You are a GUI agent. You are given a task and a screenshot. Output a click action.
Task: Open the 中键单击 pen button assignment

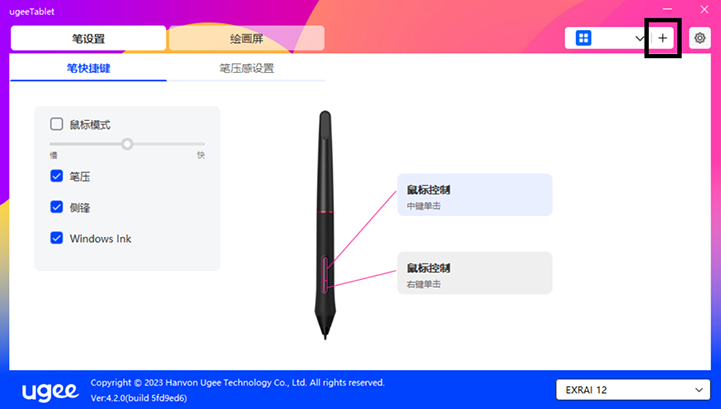[x=475, y=195]
